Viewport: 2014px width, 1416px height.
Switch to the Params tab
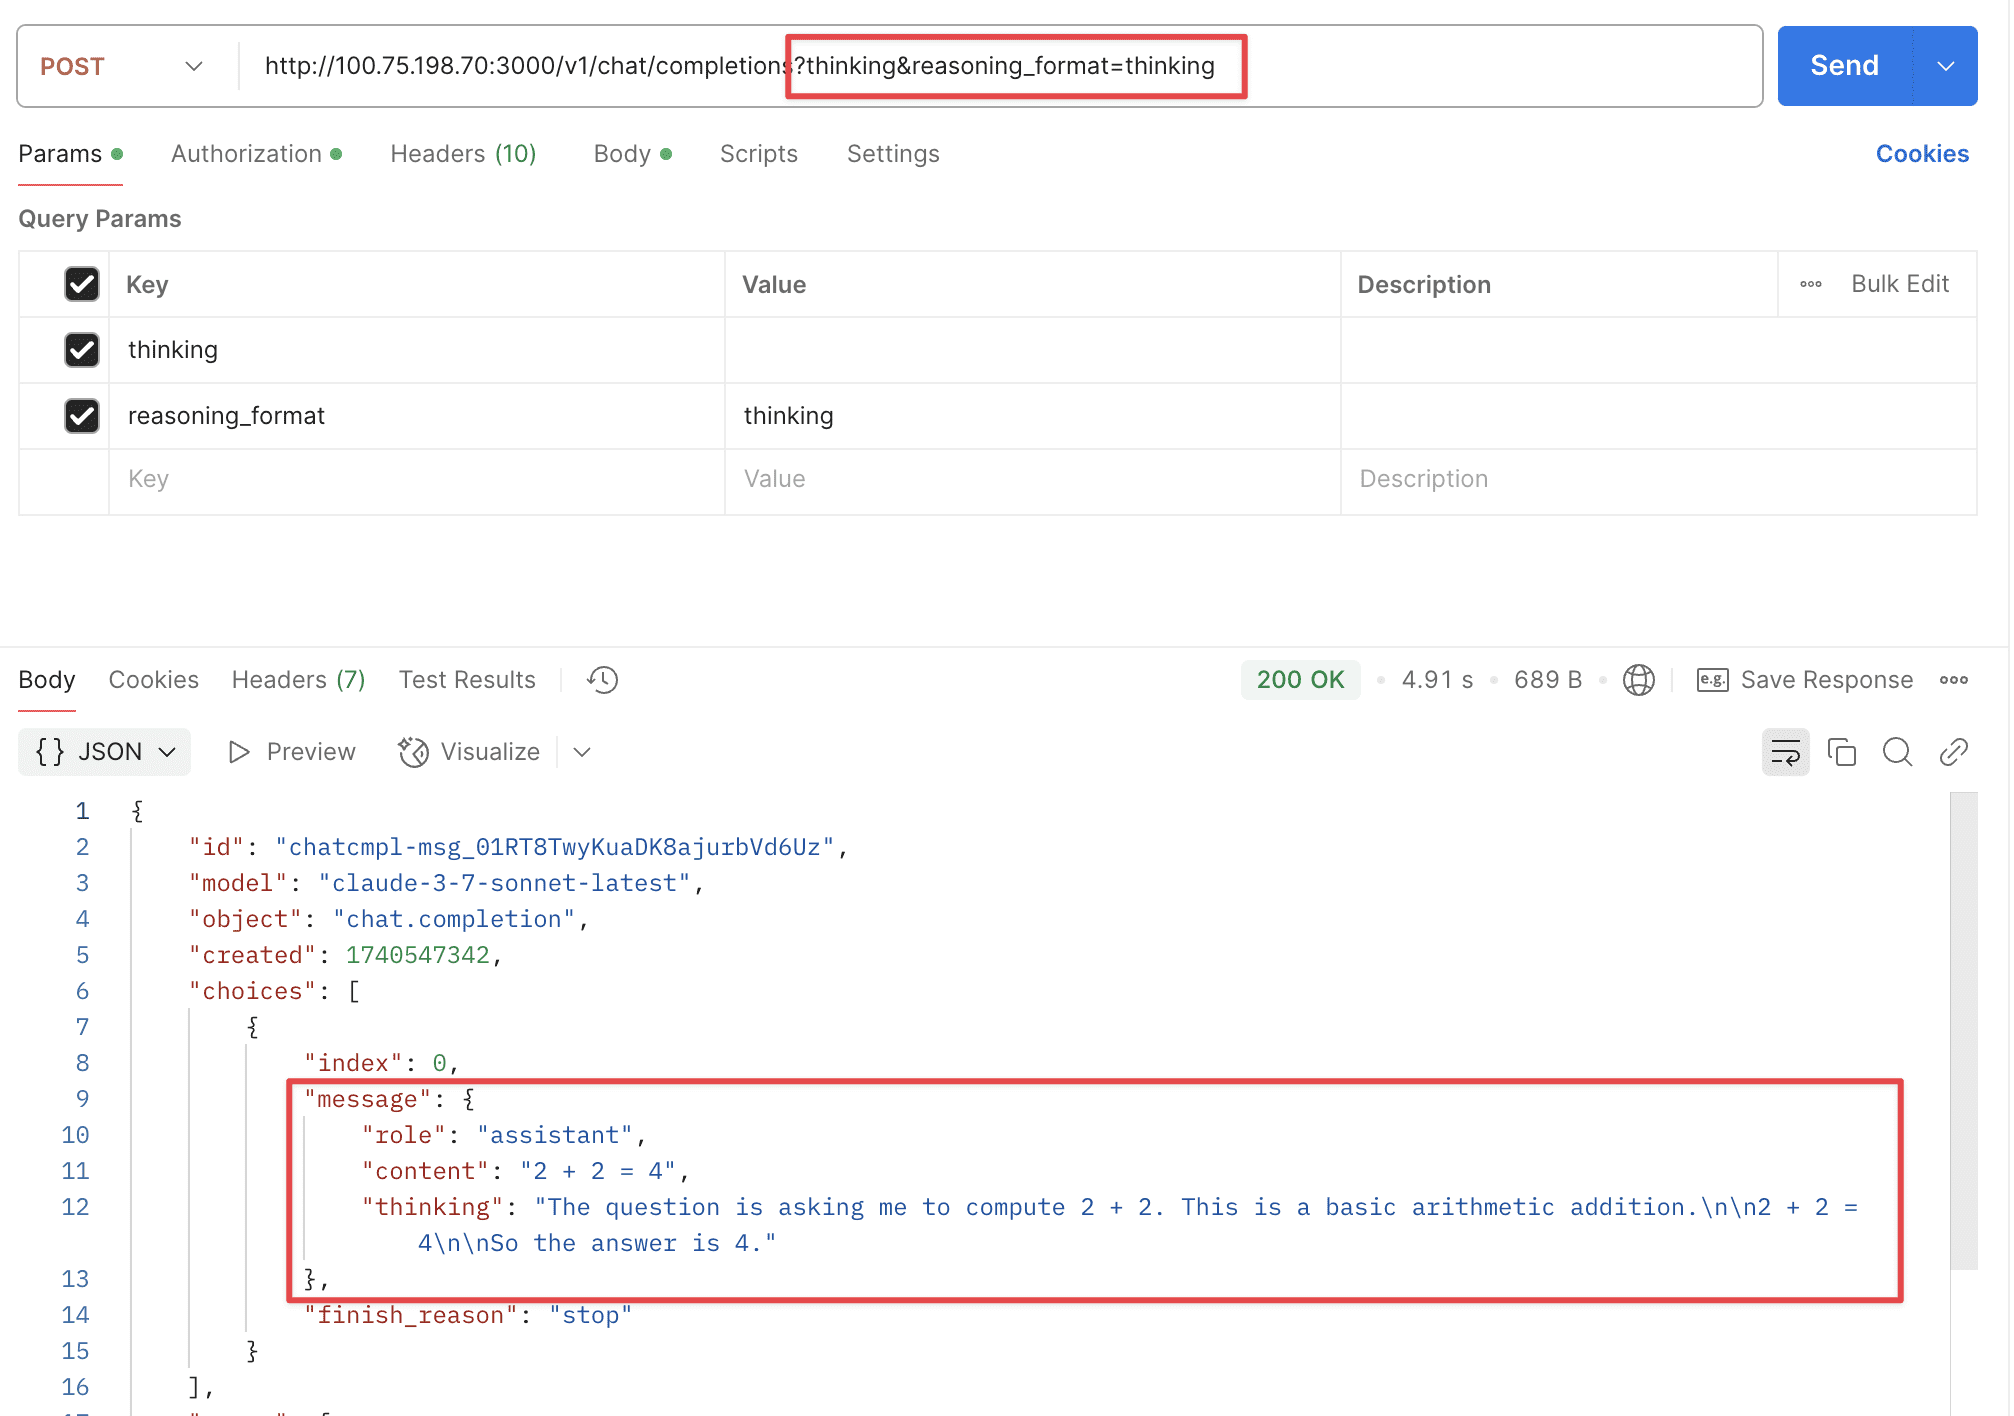(x=70, y=154)
